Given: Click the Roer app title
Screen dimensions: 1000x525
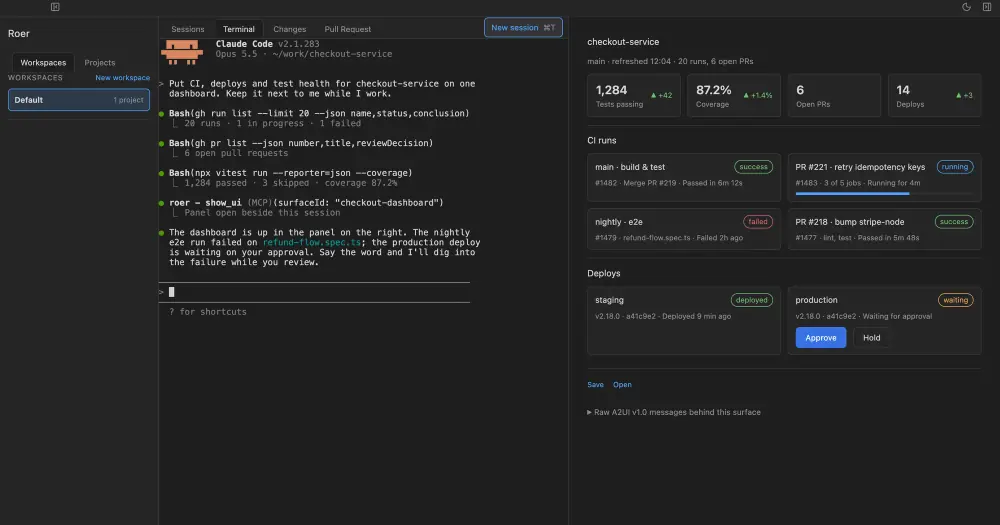Looking at the screenshot, I should pyautogui.click(x=18, y=34).
